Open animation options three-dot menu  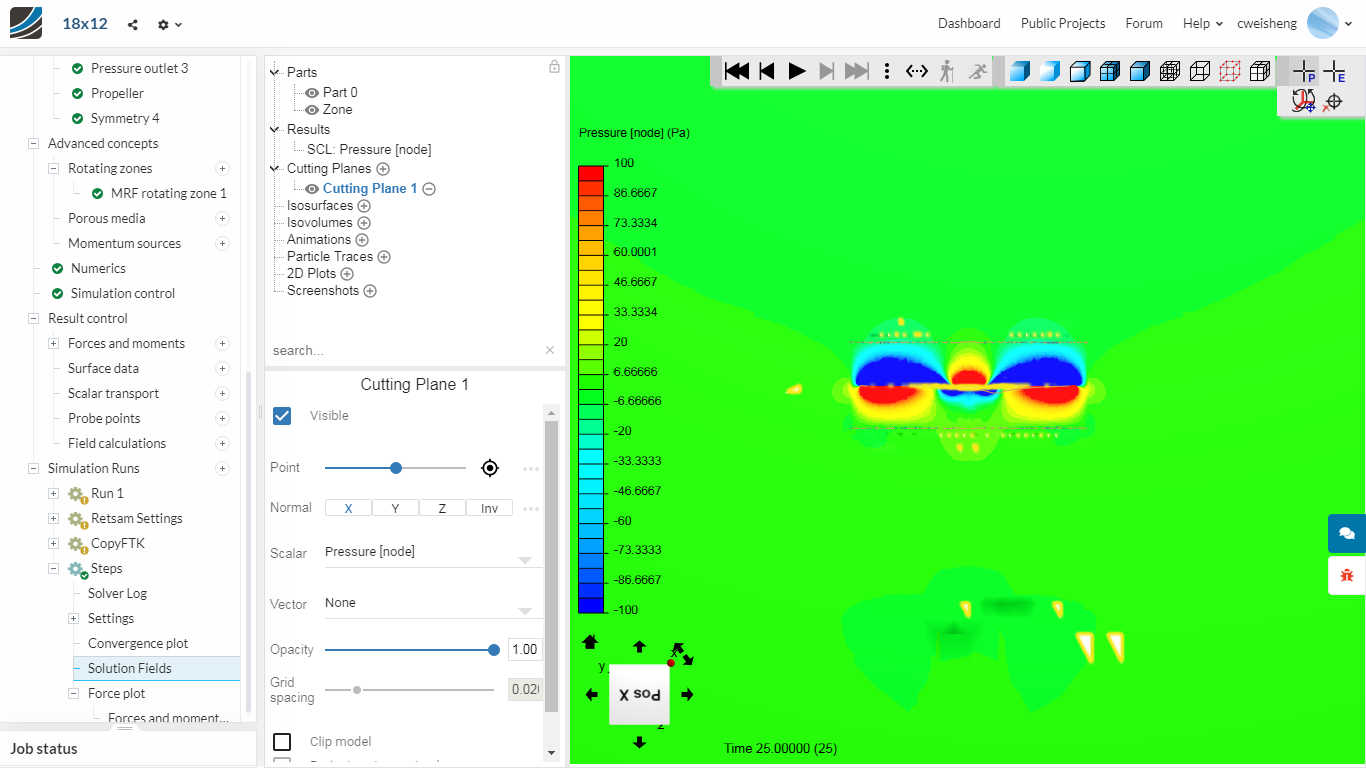click(887, 71)
